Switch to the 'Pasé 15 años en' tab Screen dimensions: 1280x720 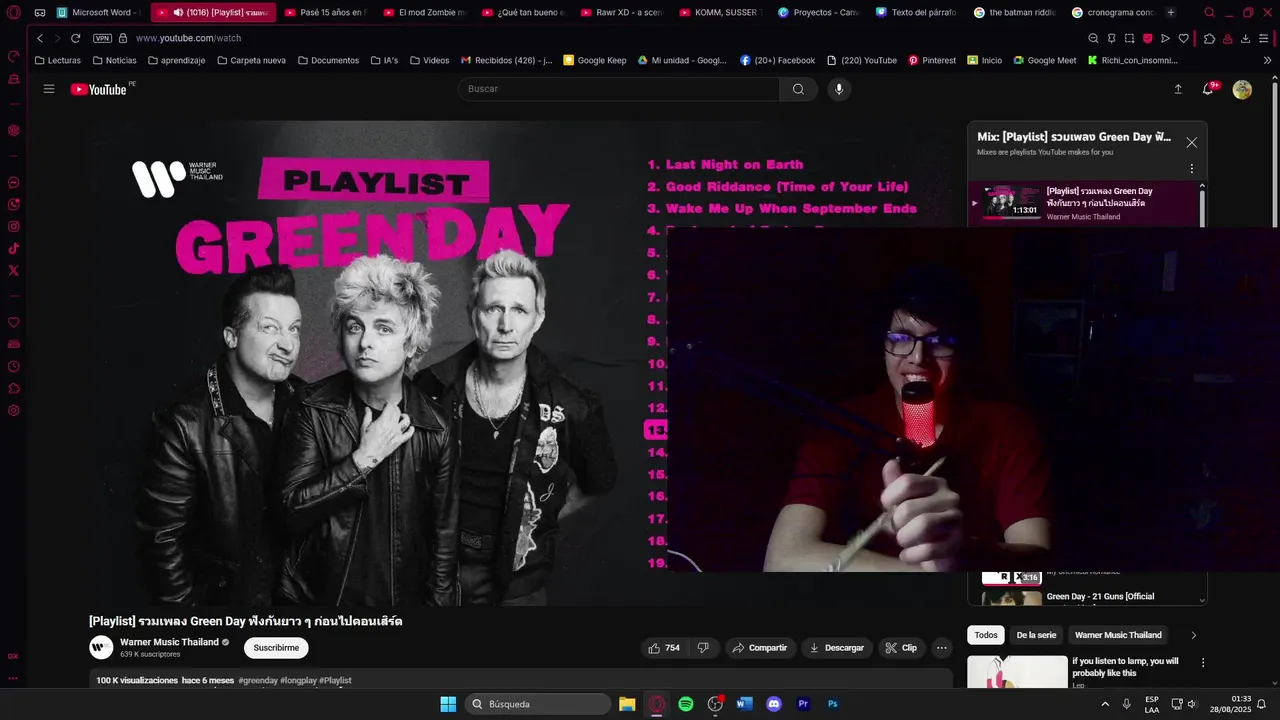(325, 12)
